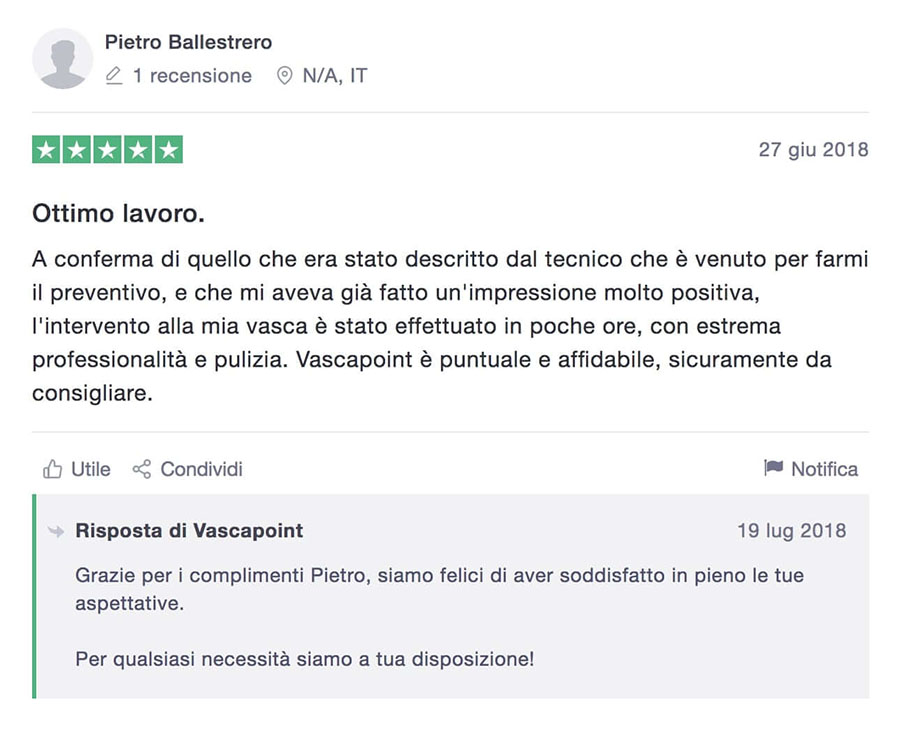Click the share Condividi icon
Viewport: 900px width, 730px height.
click(142, 469)
